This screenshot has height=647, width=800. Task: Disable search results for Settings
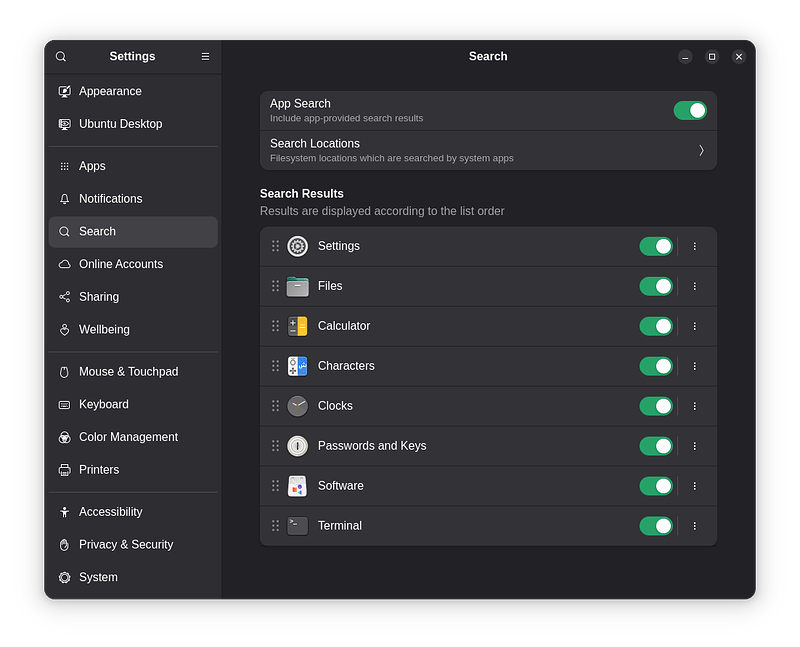pos(656,246)
